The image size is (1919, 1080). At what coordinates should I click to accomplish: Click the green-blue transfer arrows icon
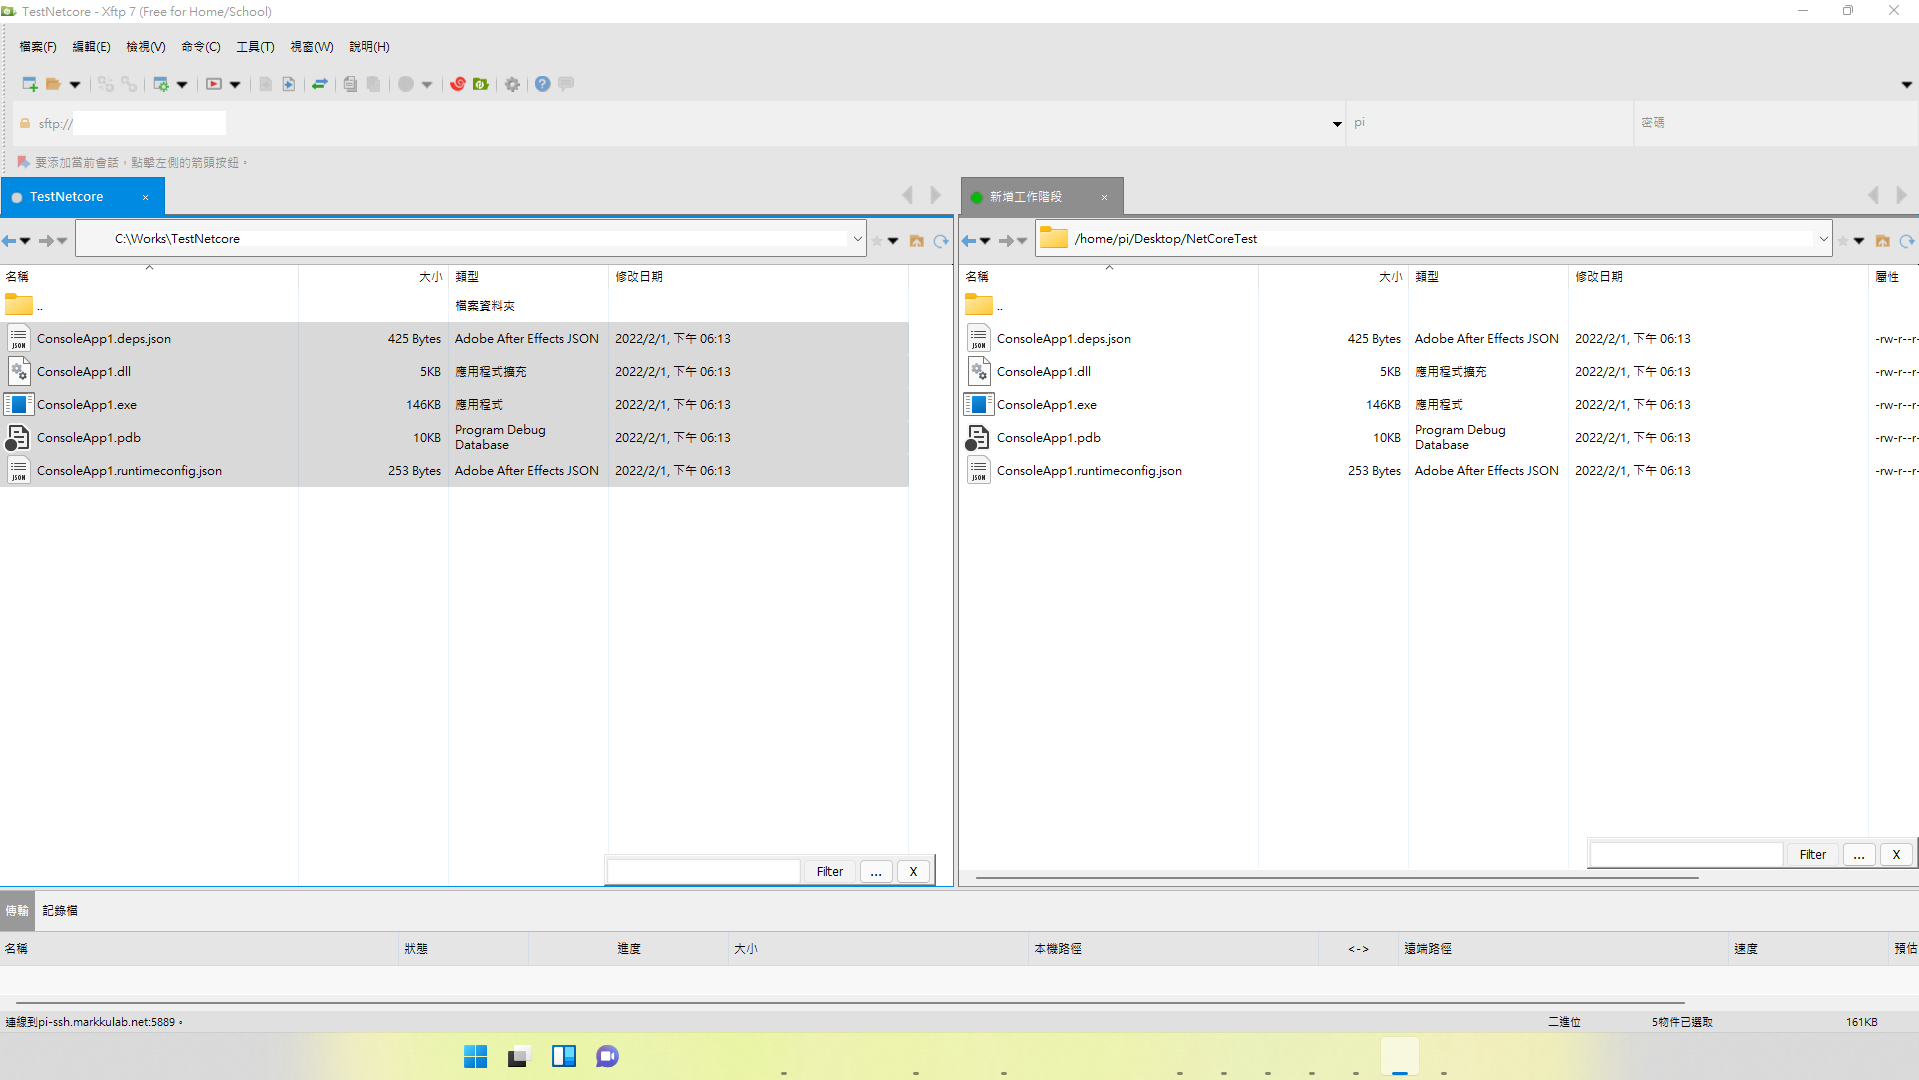(x=320, y=84)
